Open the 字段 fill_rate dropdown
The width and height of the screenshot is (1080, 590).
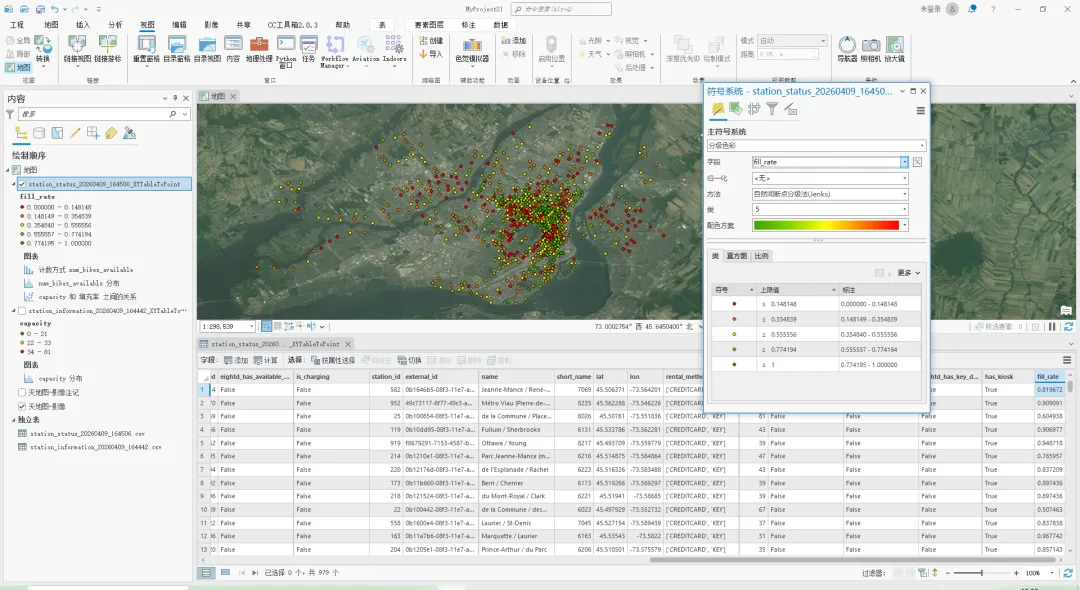click(x=903, y=161)
